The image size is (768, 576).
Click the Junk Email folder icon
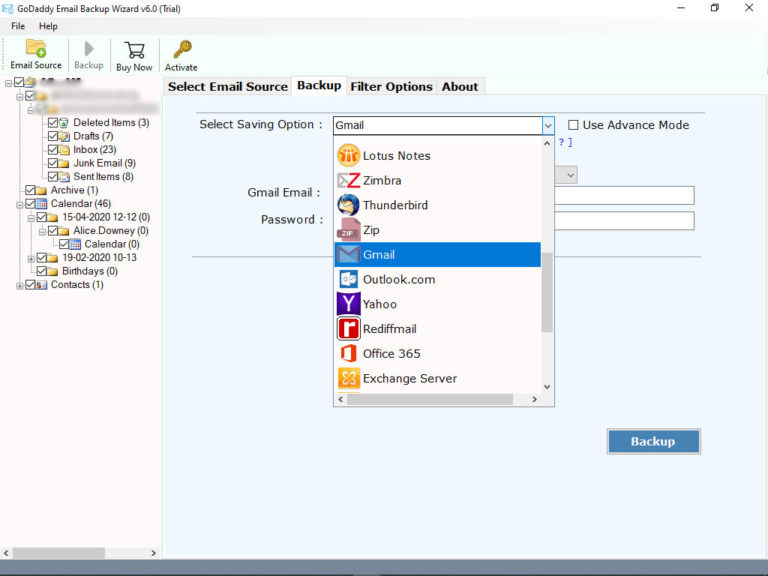64,163
